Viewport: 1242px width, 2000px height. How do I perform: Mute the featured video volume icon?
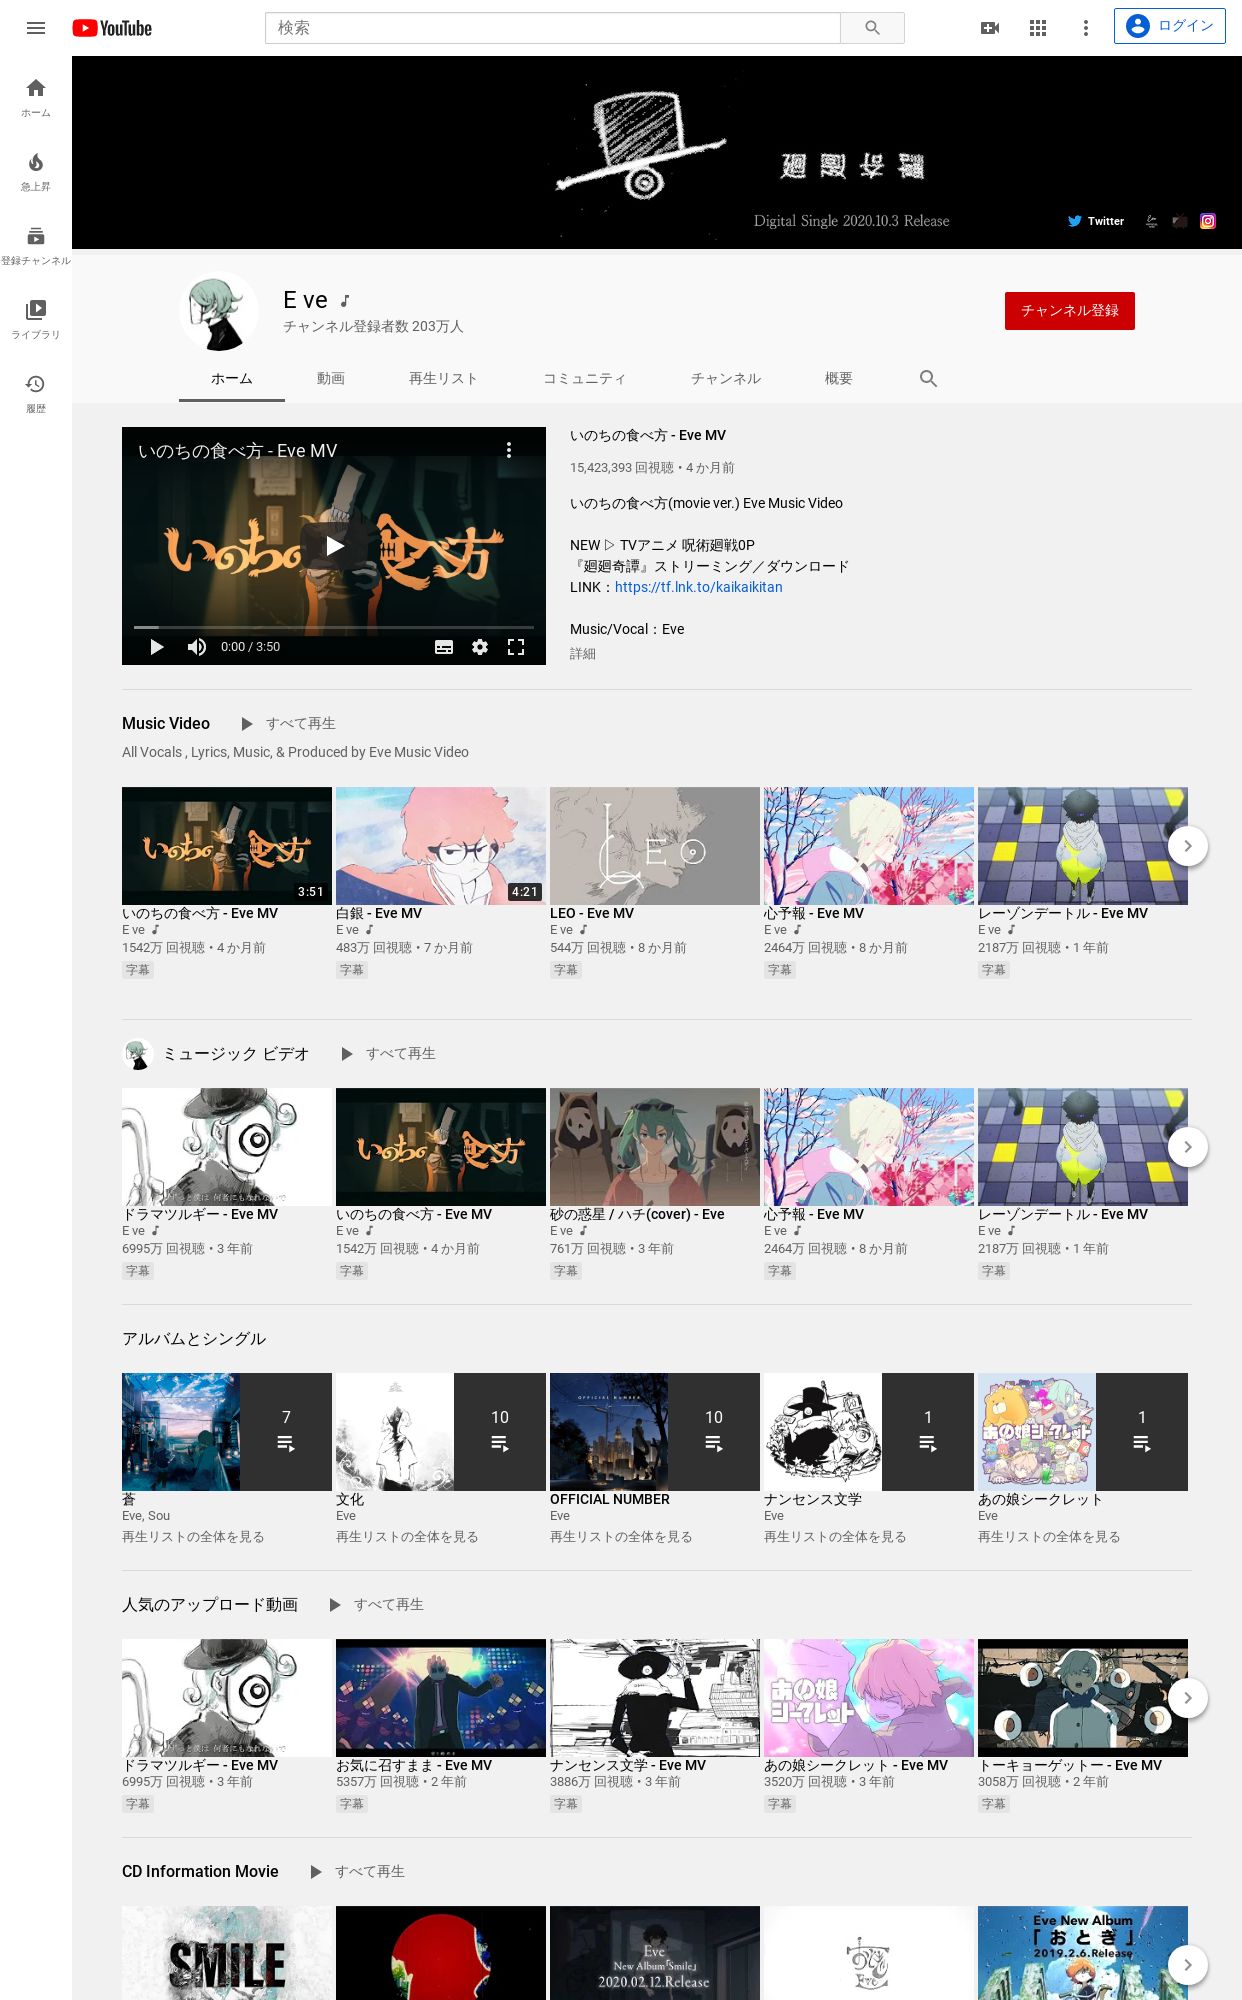(197, 647)
